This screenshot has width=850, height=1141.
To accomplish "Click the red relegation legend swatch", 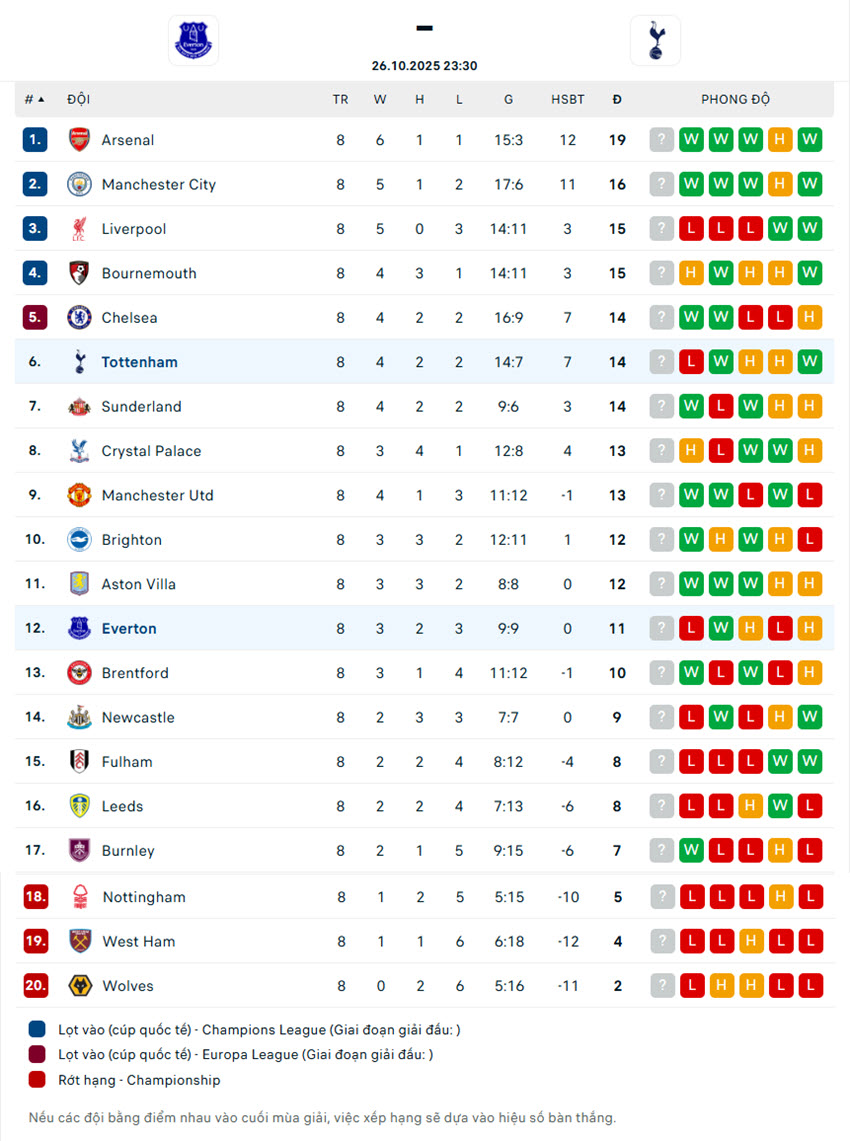I will click(x=37, y=1080).
